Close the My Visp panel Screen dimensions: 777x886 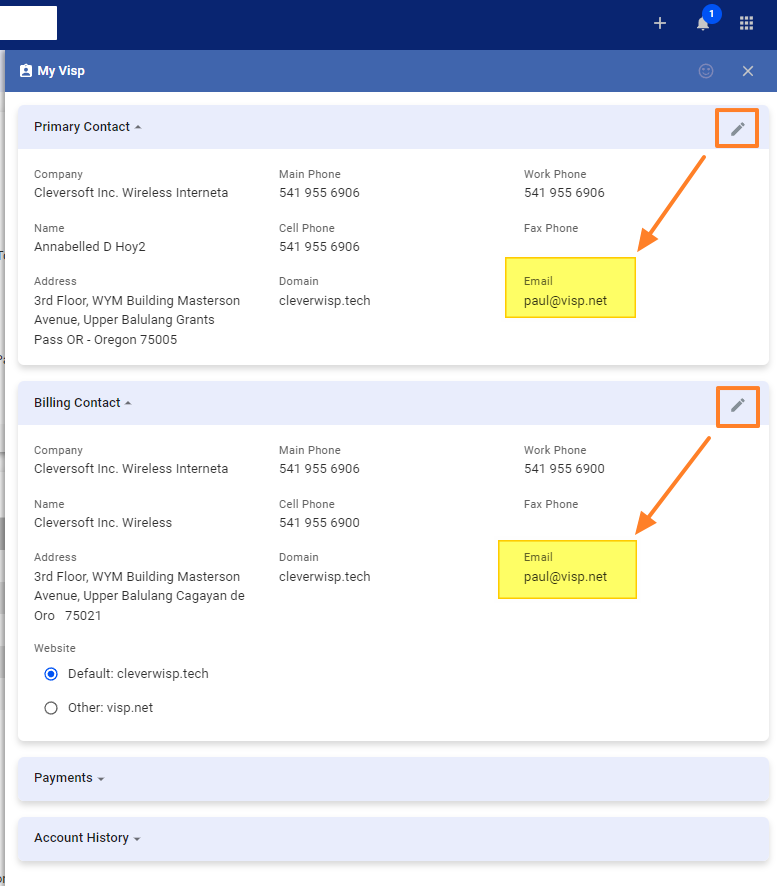click(748, 71)
